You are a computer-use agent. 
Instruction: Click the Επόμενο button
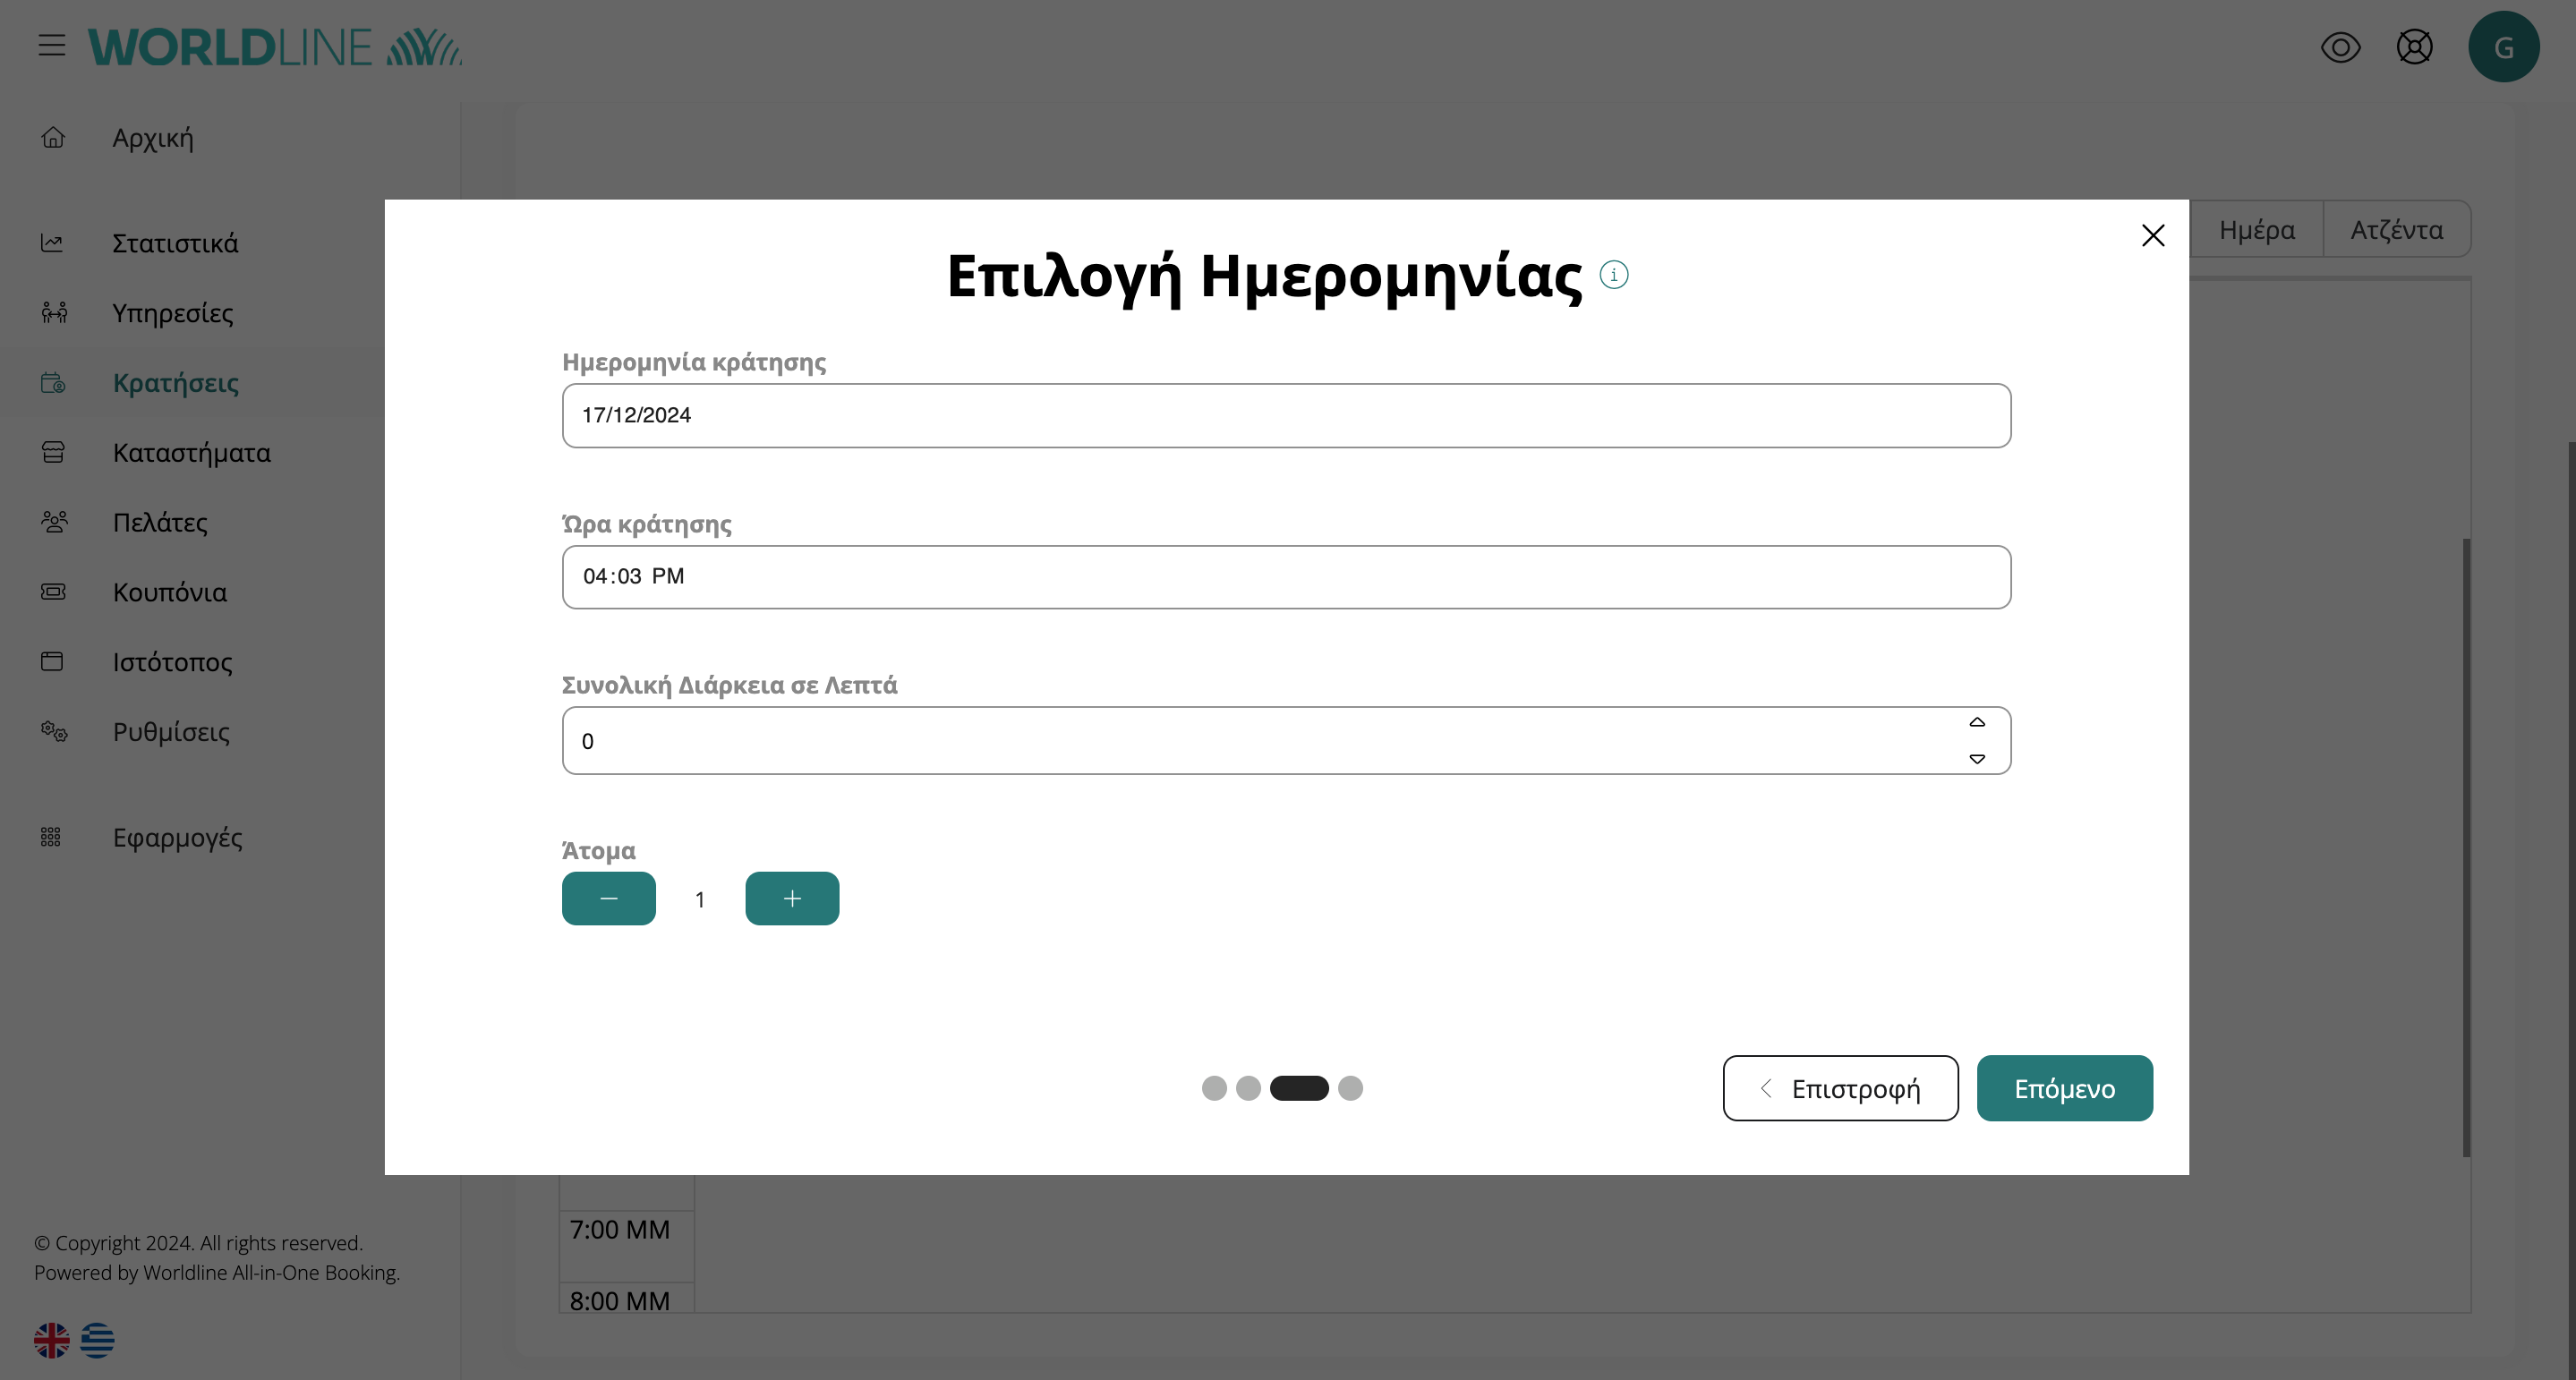pos(2063,1088)
